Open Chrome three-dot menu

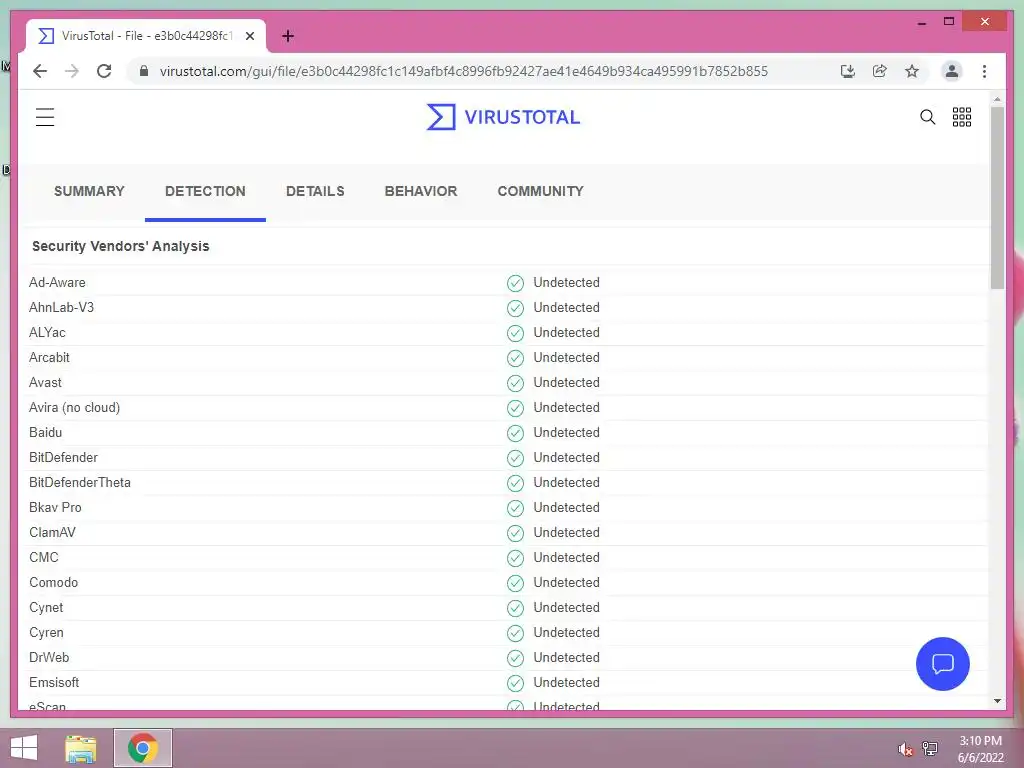tap(984, 71)
